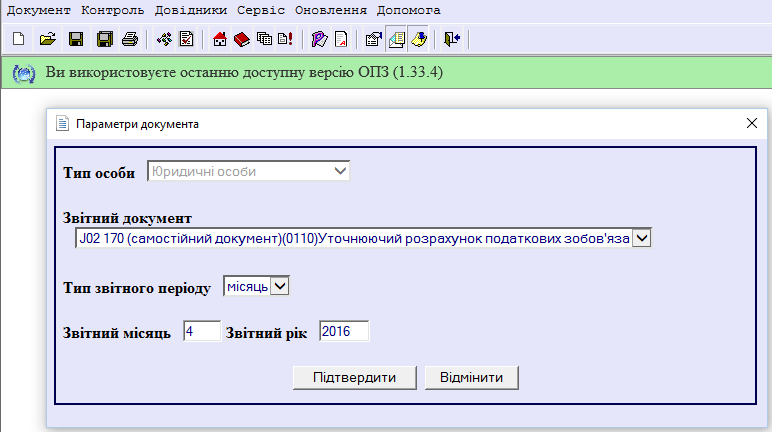Click the exit door icon
Viewport: 772px width, 432px height.
tap(451, 40)
